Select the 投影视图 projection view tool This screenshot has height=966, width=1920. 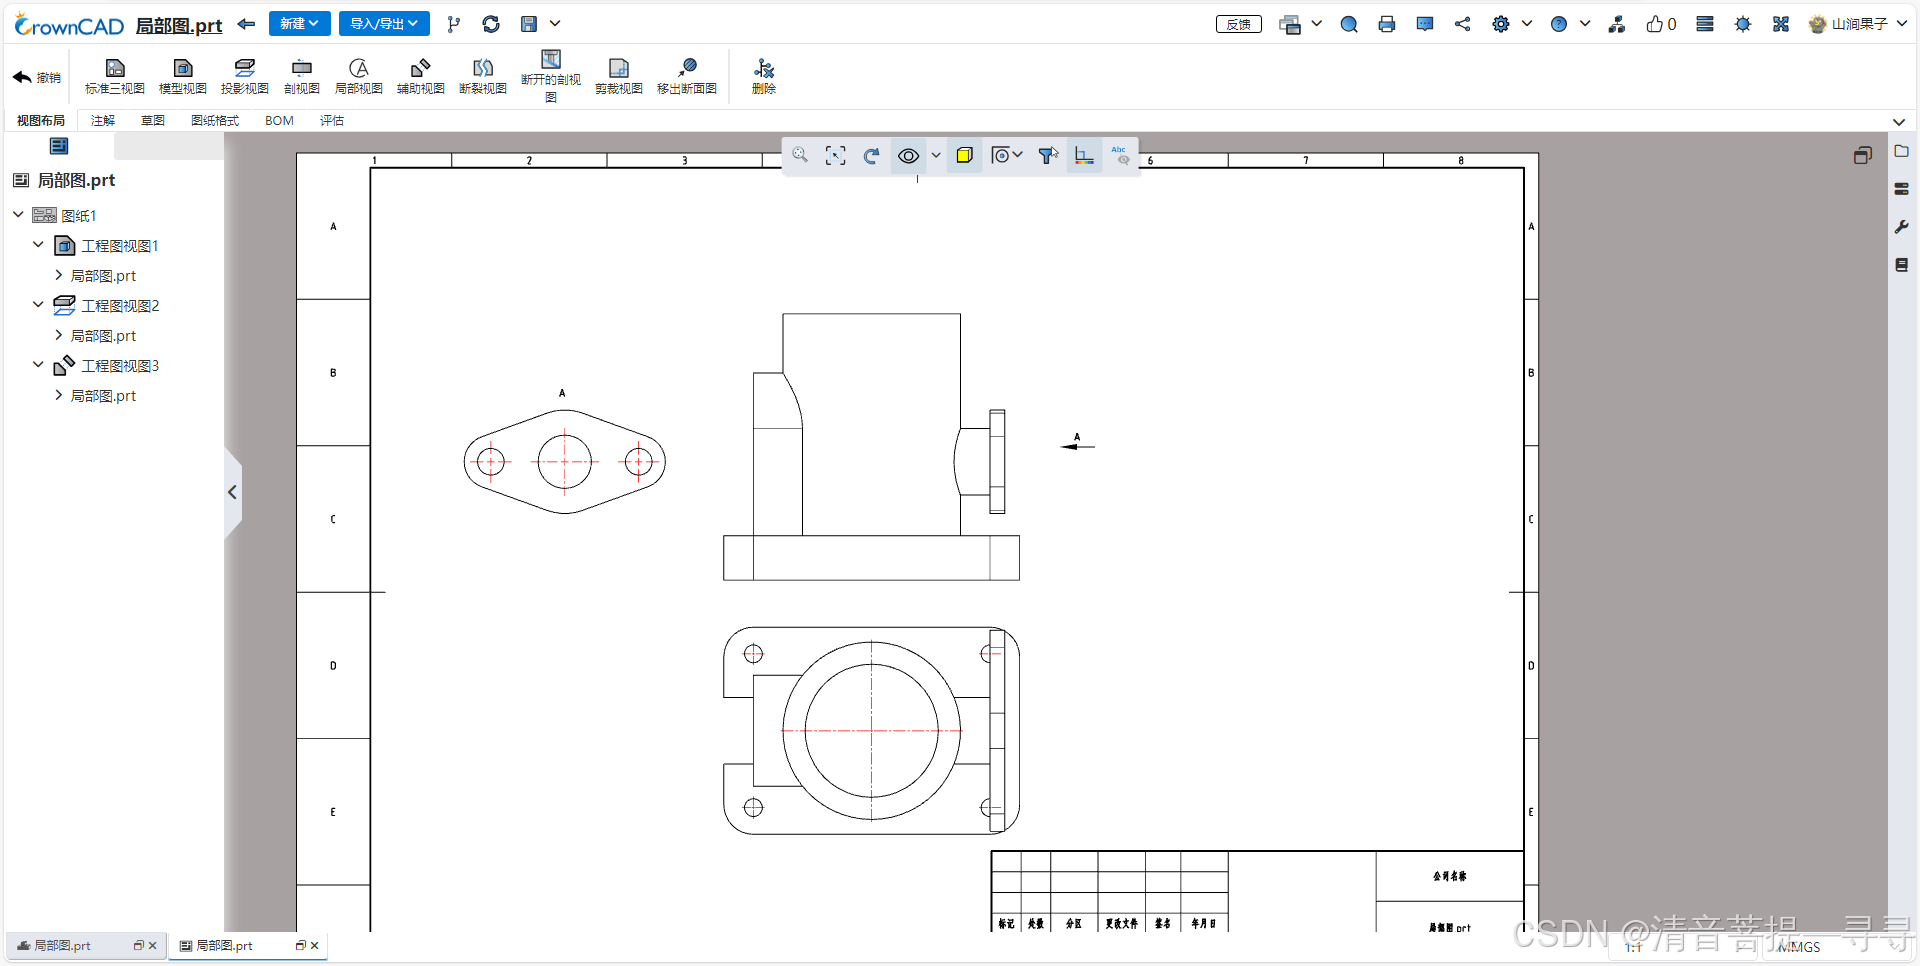(x=245, y=76)
